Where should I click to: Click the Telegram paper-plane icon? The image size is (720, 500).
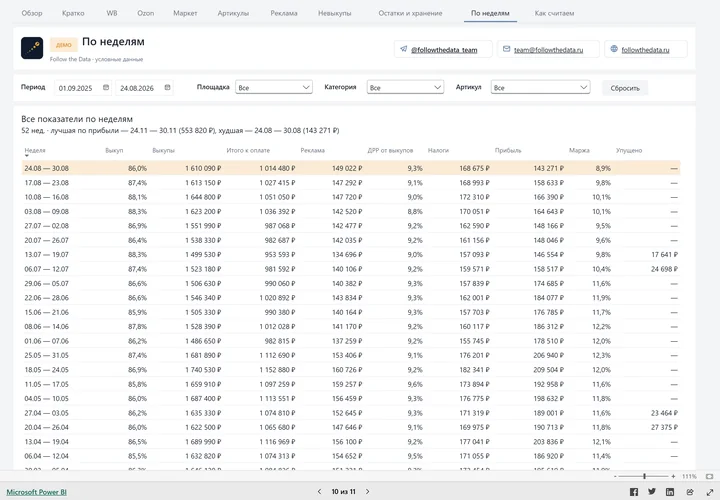pos(403,49)
